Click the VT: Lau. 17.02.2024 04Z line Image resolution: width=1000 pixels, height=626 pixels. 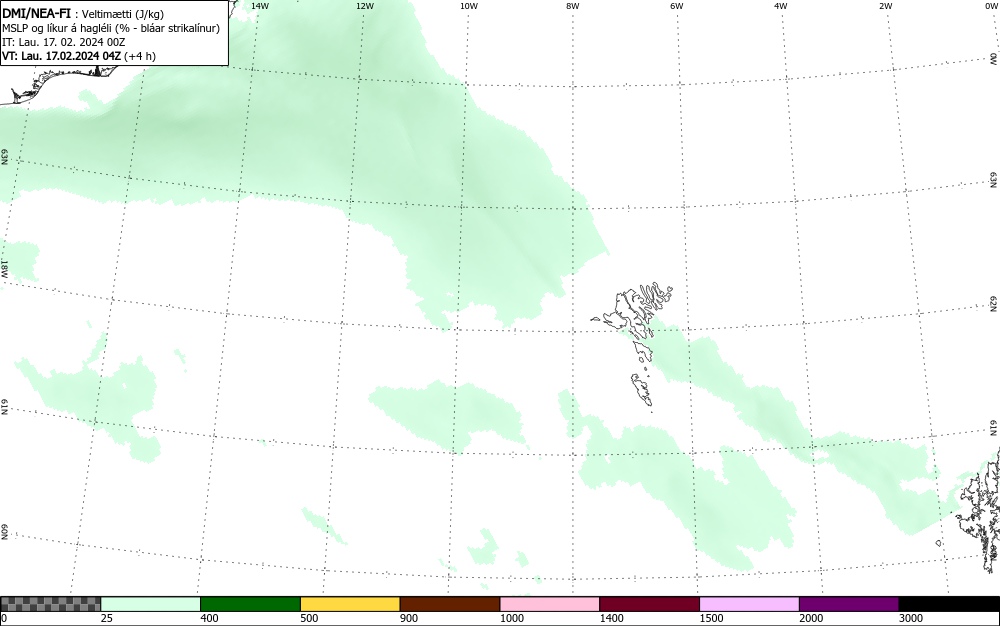pyautogui.click(x=79, y=56)
